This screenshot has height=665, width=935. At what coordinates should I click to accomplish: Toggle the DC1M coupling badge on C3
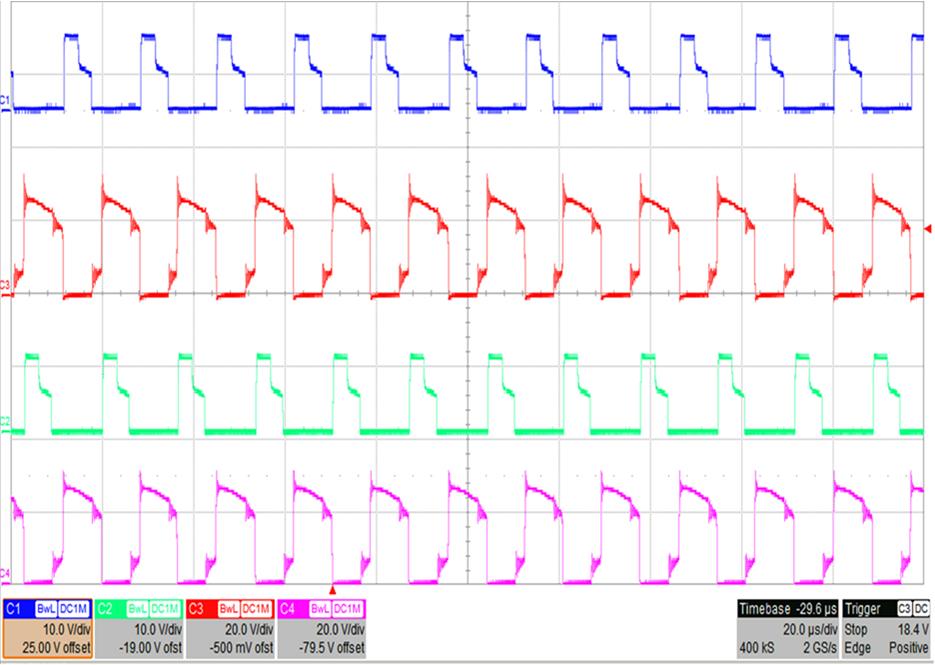(x=257, y=608)
